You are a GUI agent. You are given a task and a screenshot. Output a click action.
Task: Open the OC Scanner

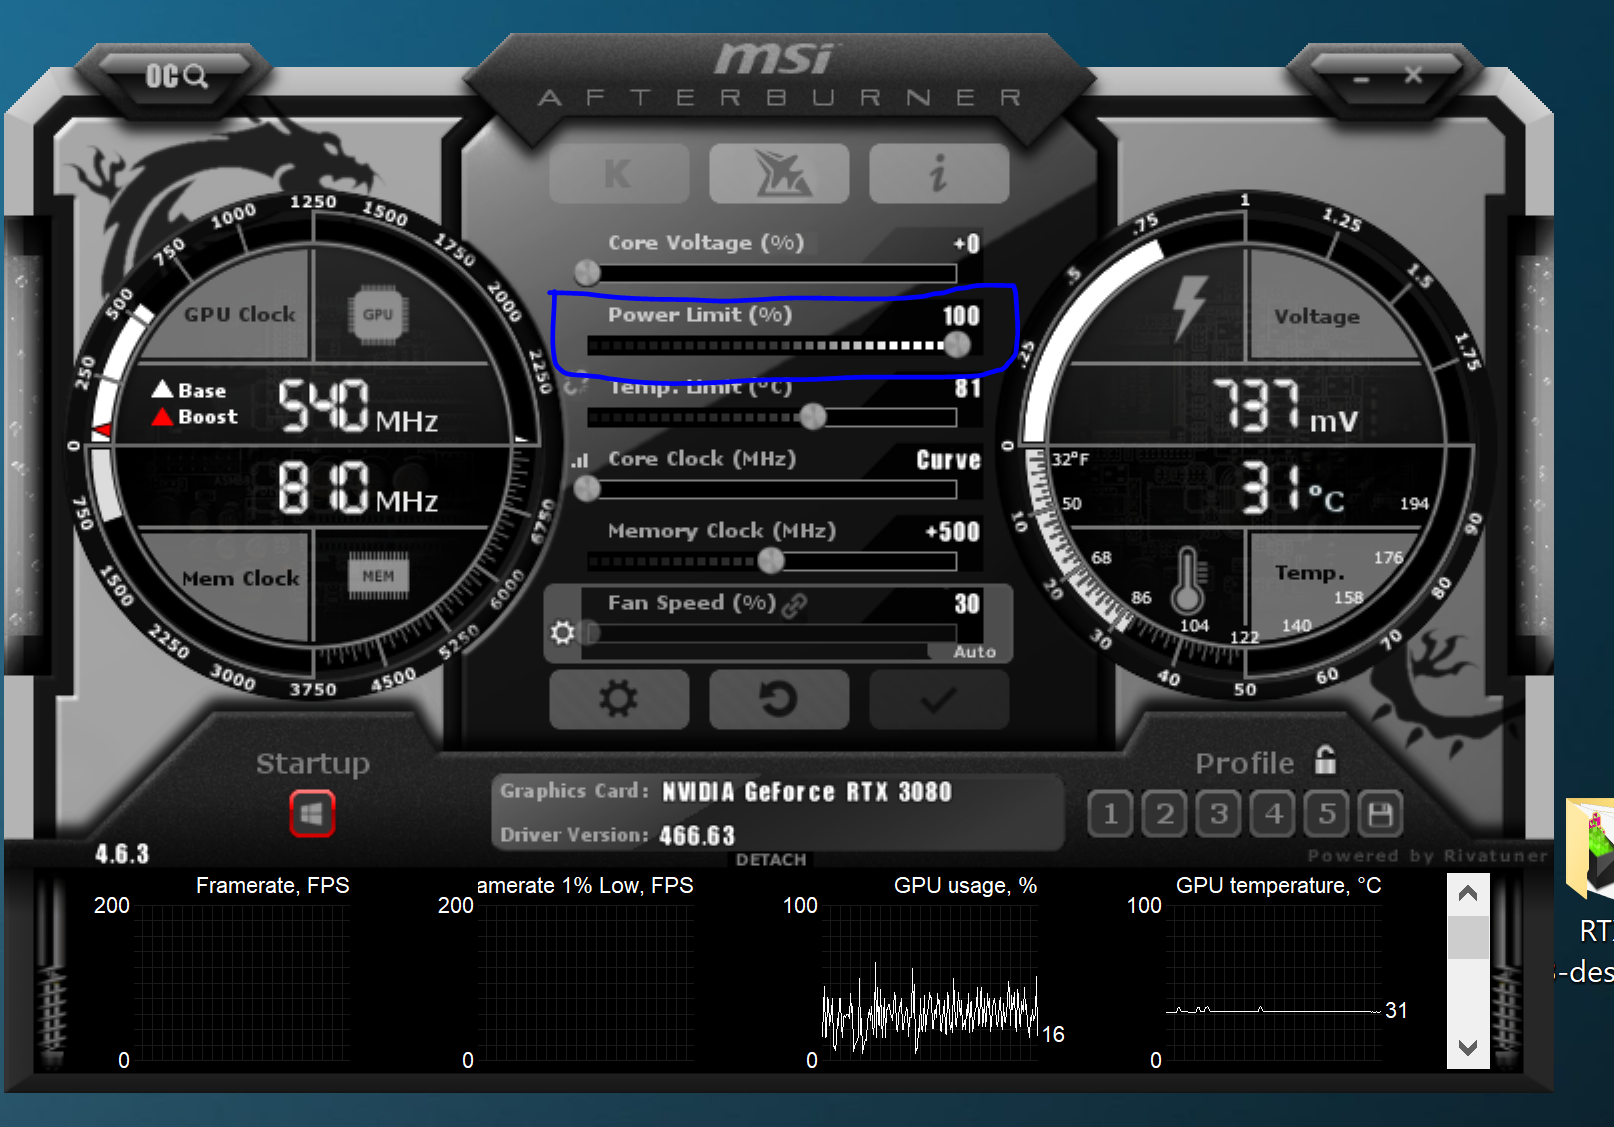coord(176,76)
